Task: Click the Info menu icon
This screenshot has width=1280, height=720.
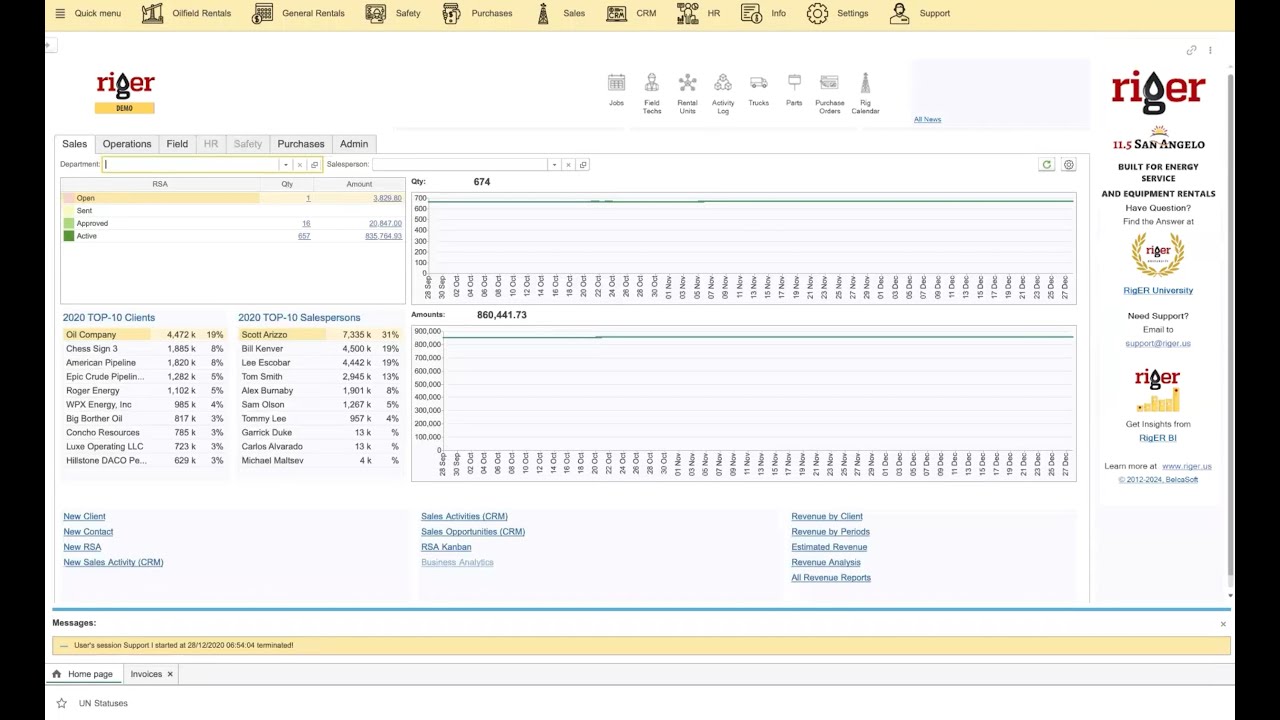Action: tap(751, 13)
